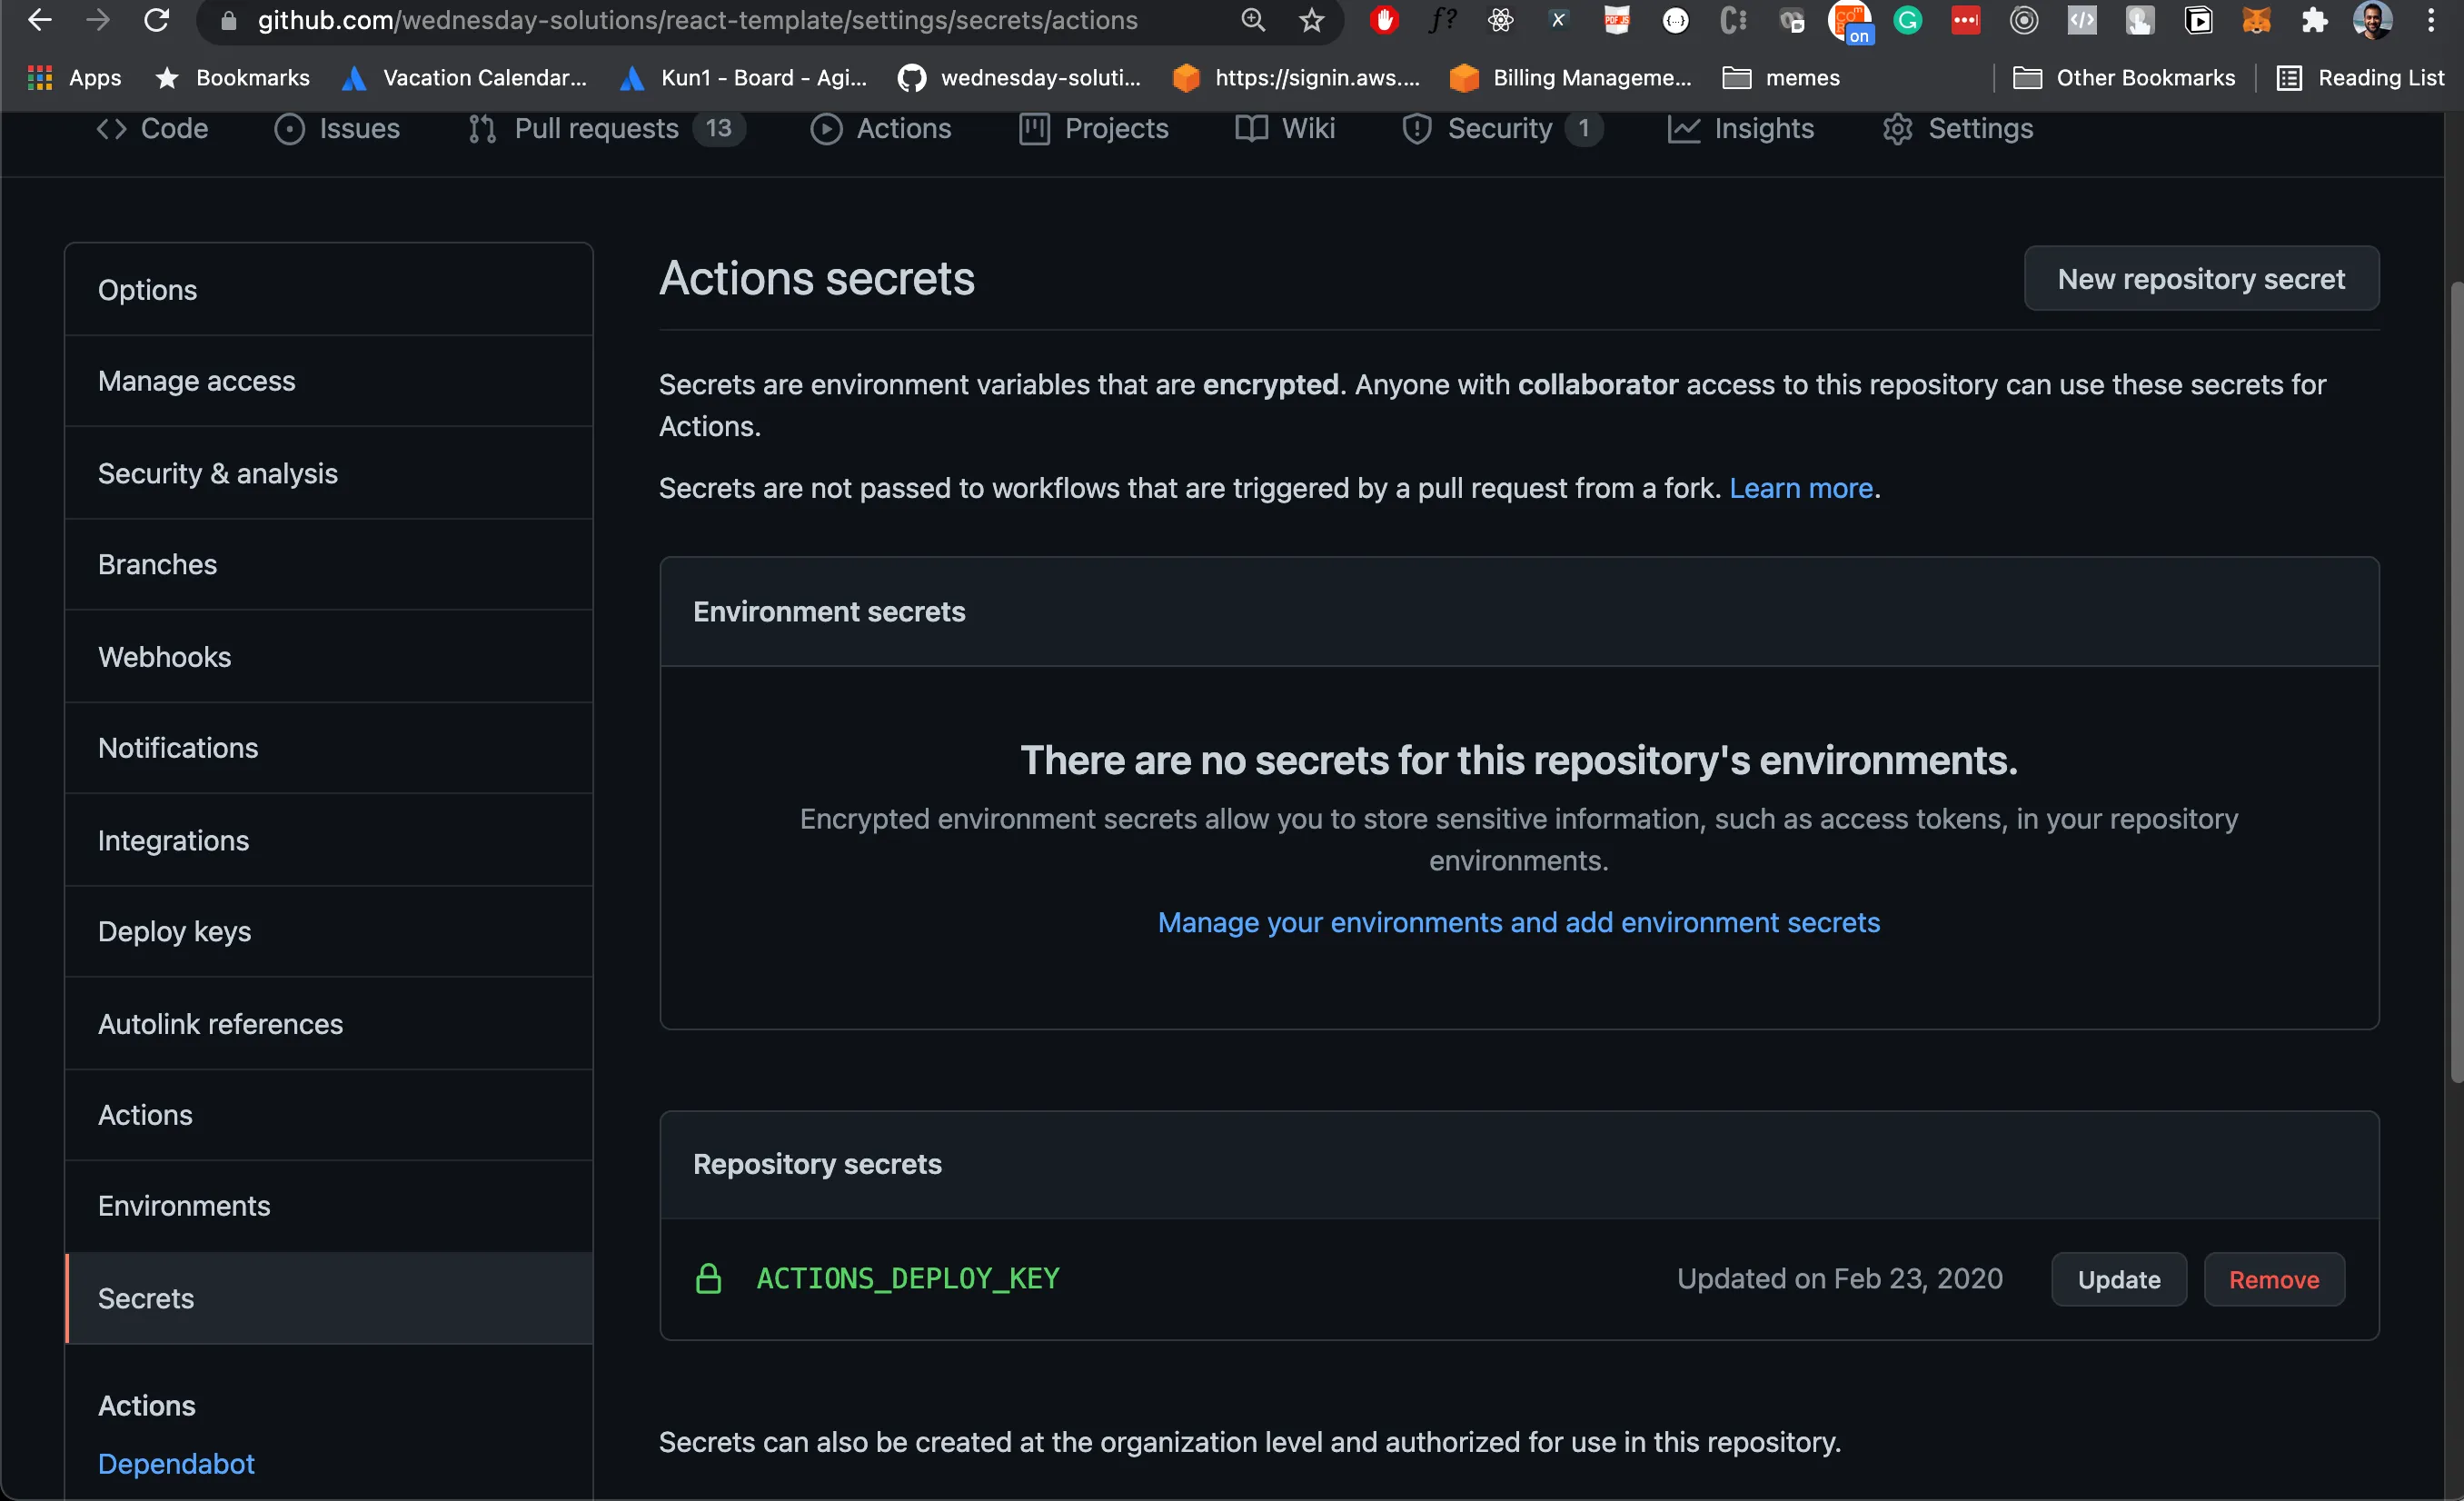The width and height of the screenshot is (2464, 1501).
Task: Open the Grammarly green G extension
Action: click(1908, 20)
